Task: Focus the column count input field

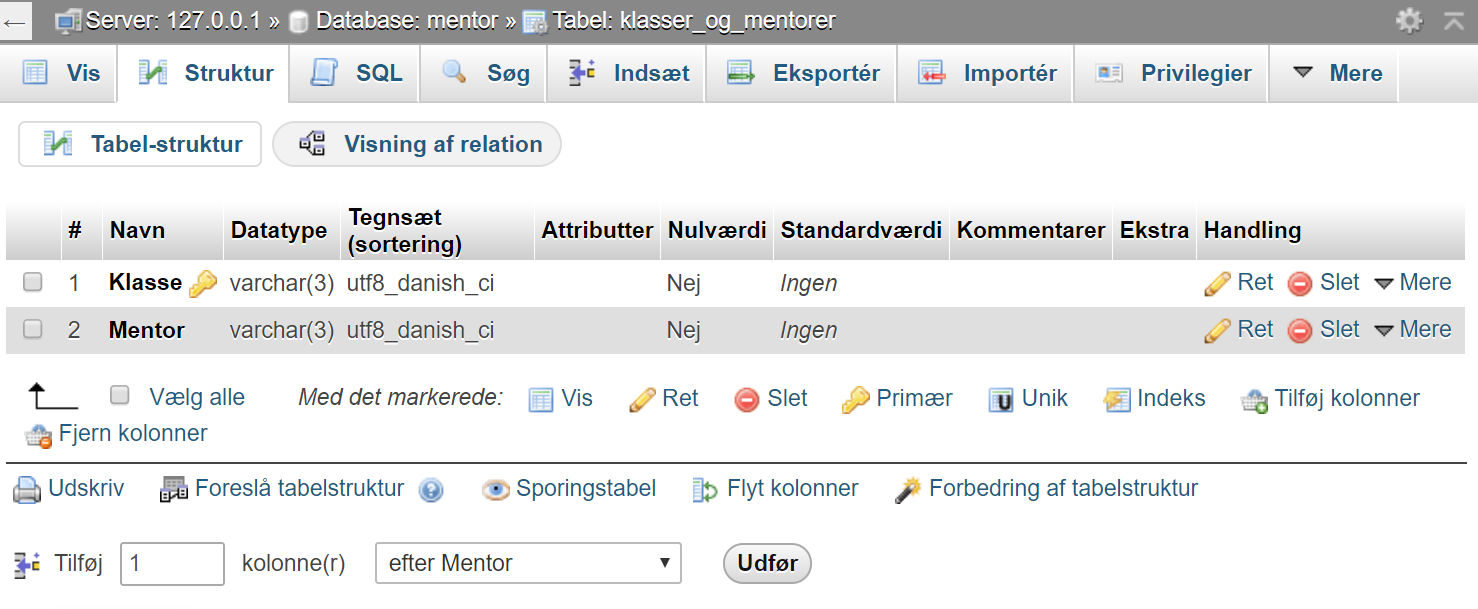Action: (172, 564)
